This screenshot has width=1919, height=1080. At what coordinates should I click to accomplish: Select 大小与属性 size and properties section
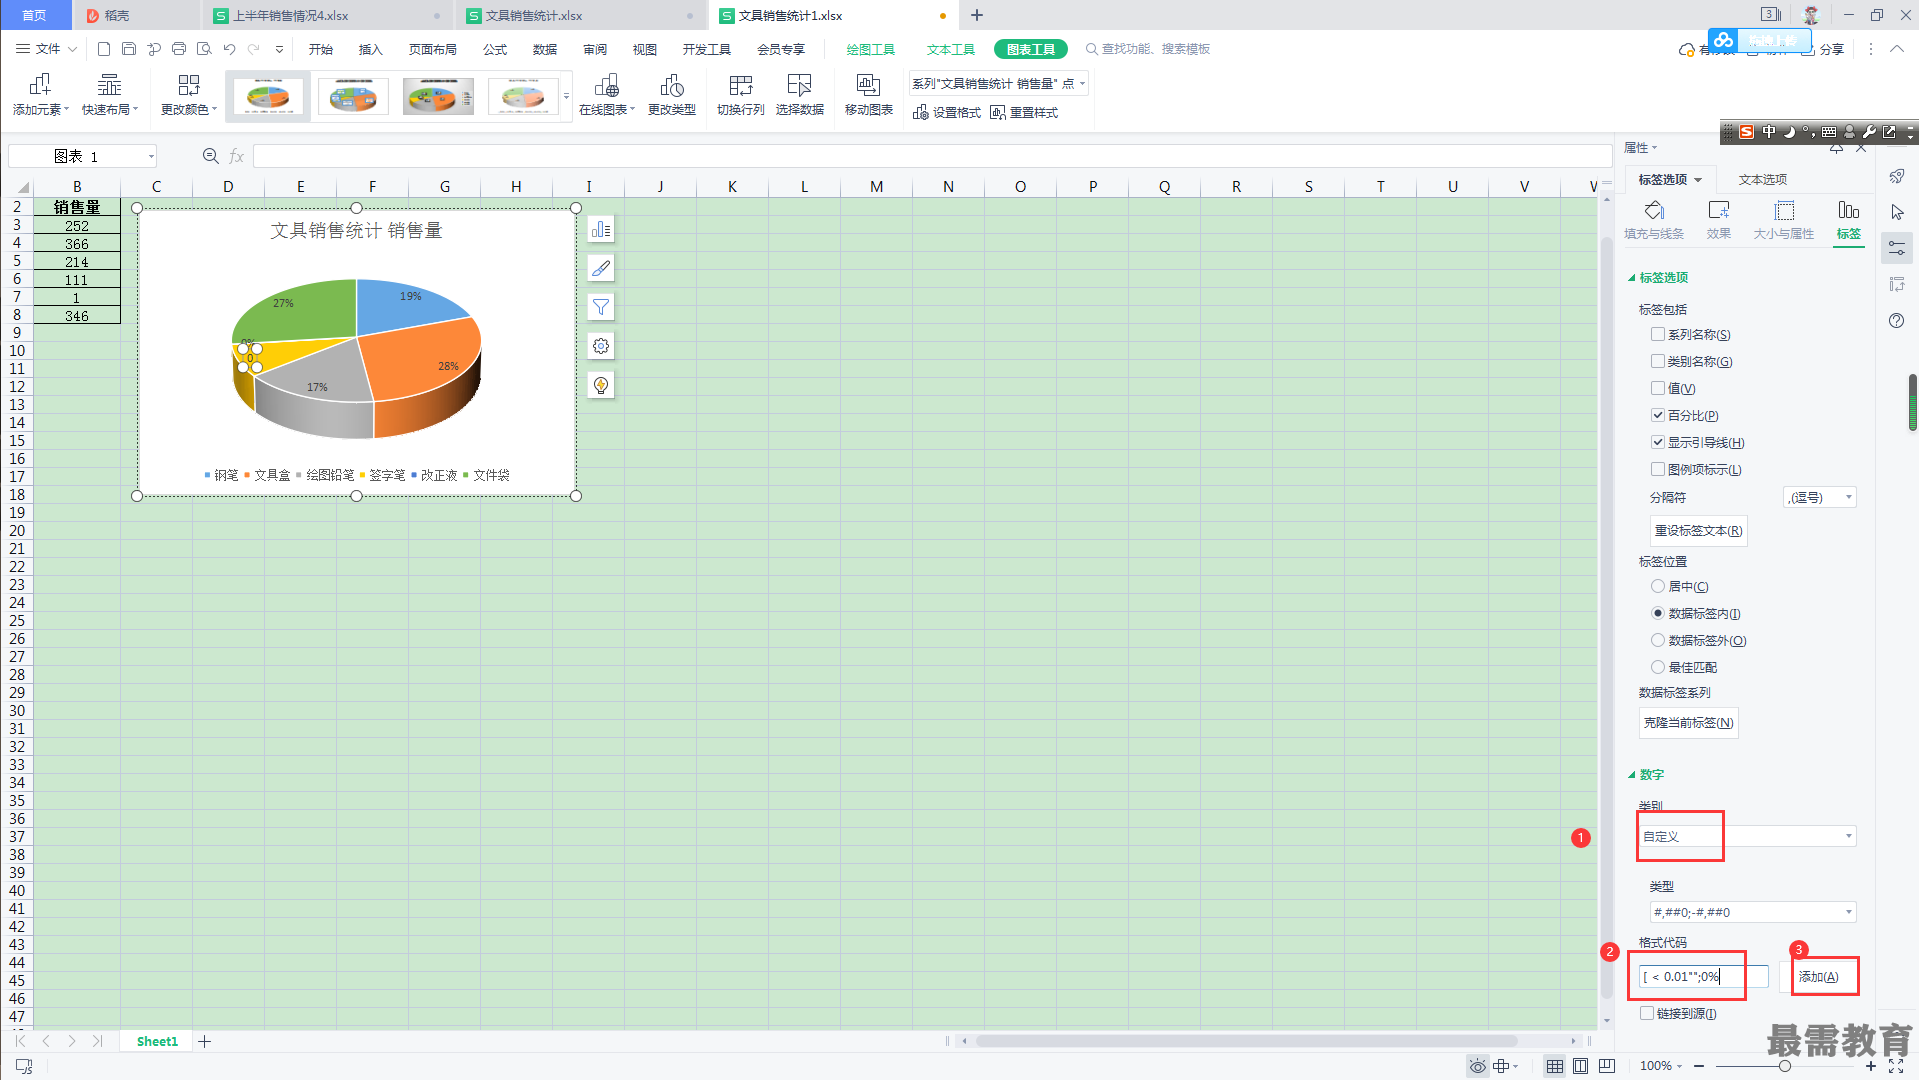coord(1784,220)
